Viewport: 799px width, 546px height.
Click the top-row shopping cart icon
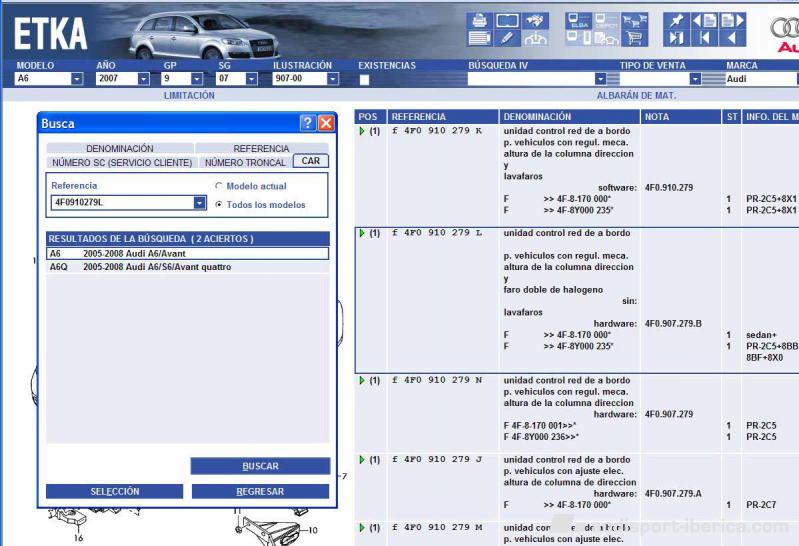click(x=634, y=20)
